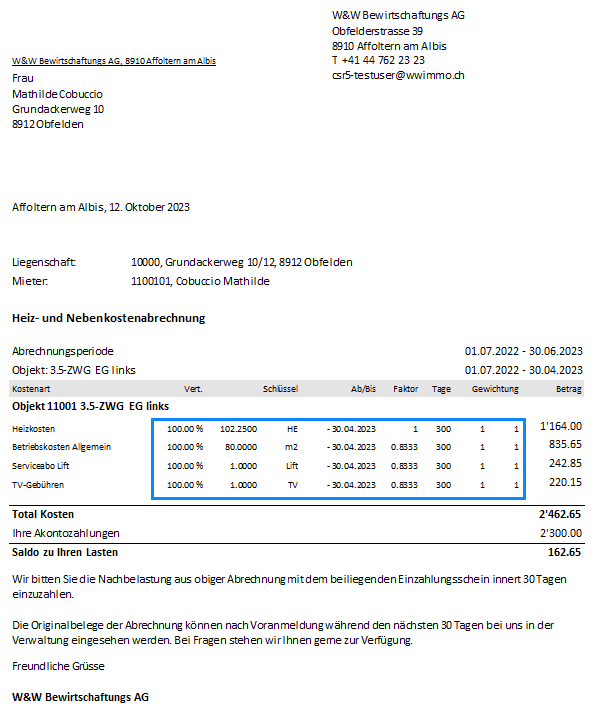Click the 'Betriebskosten Allgemein' row label
The width and height of the screenshot is (594, 706).
(x=61, y=447)
